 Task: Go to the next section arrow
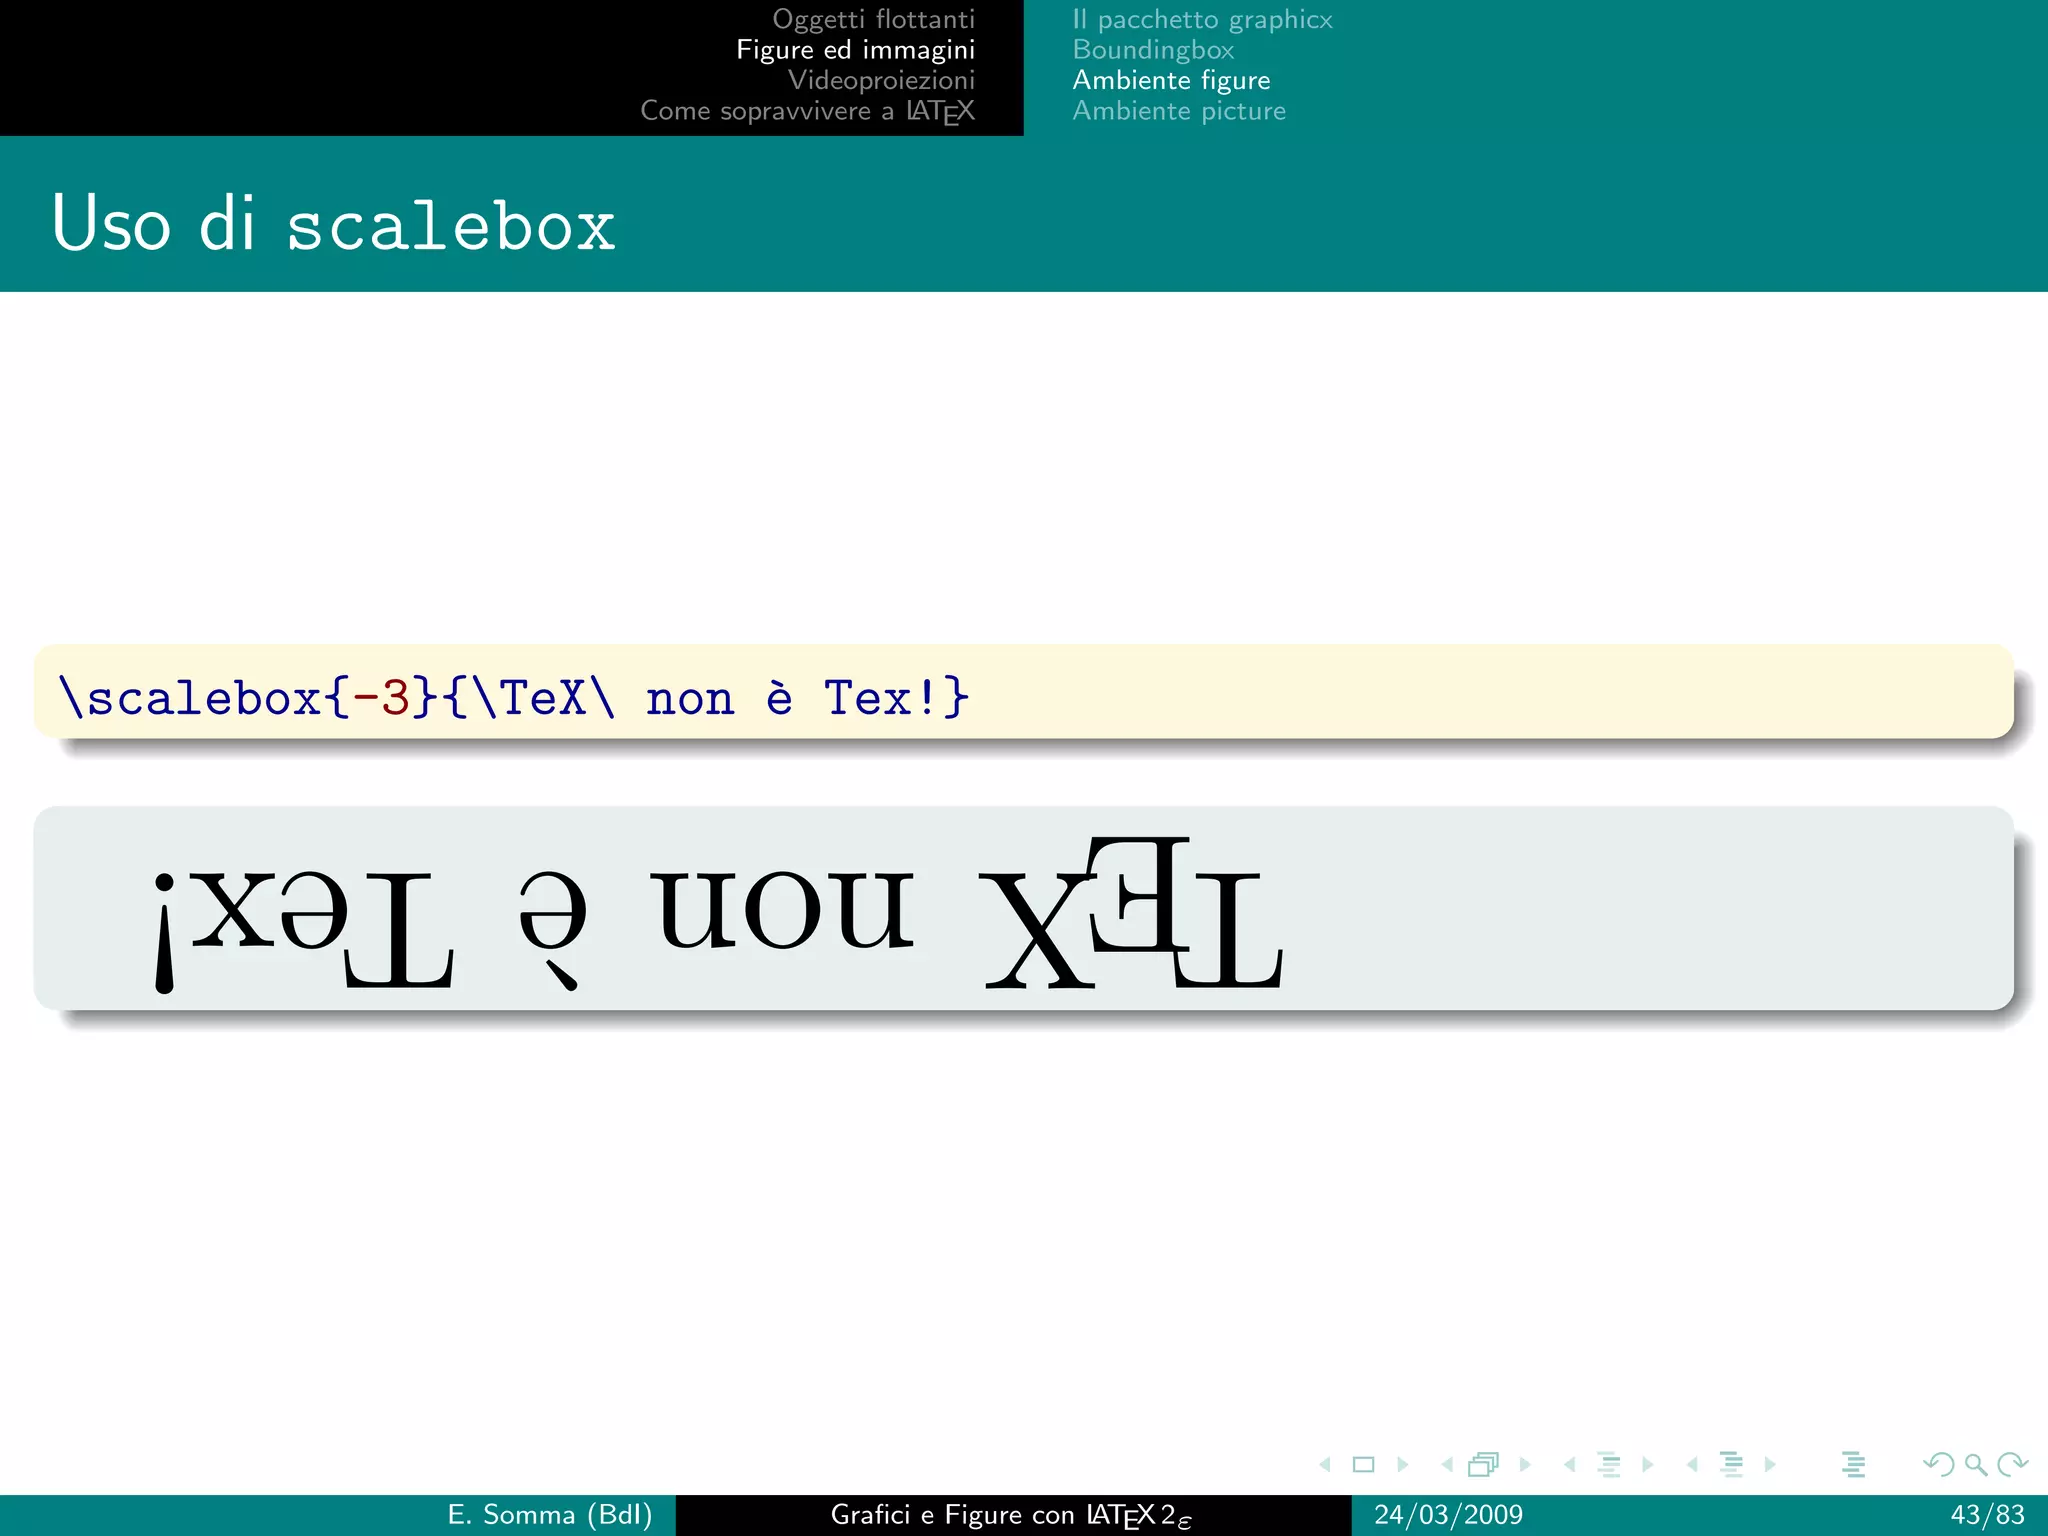1770,1465
